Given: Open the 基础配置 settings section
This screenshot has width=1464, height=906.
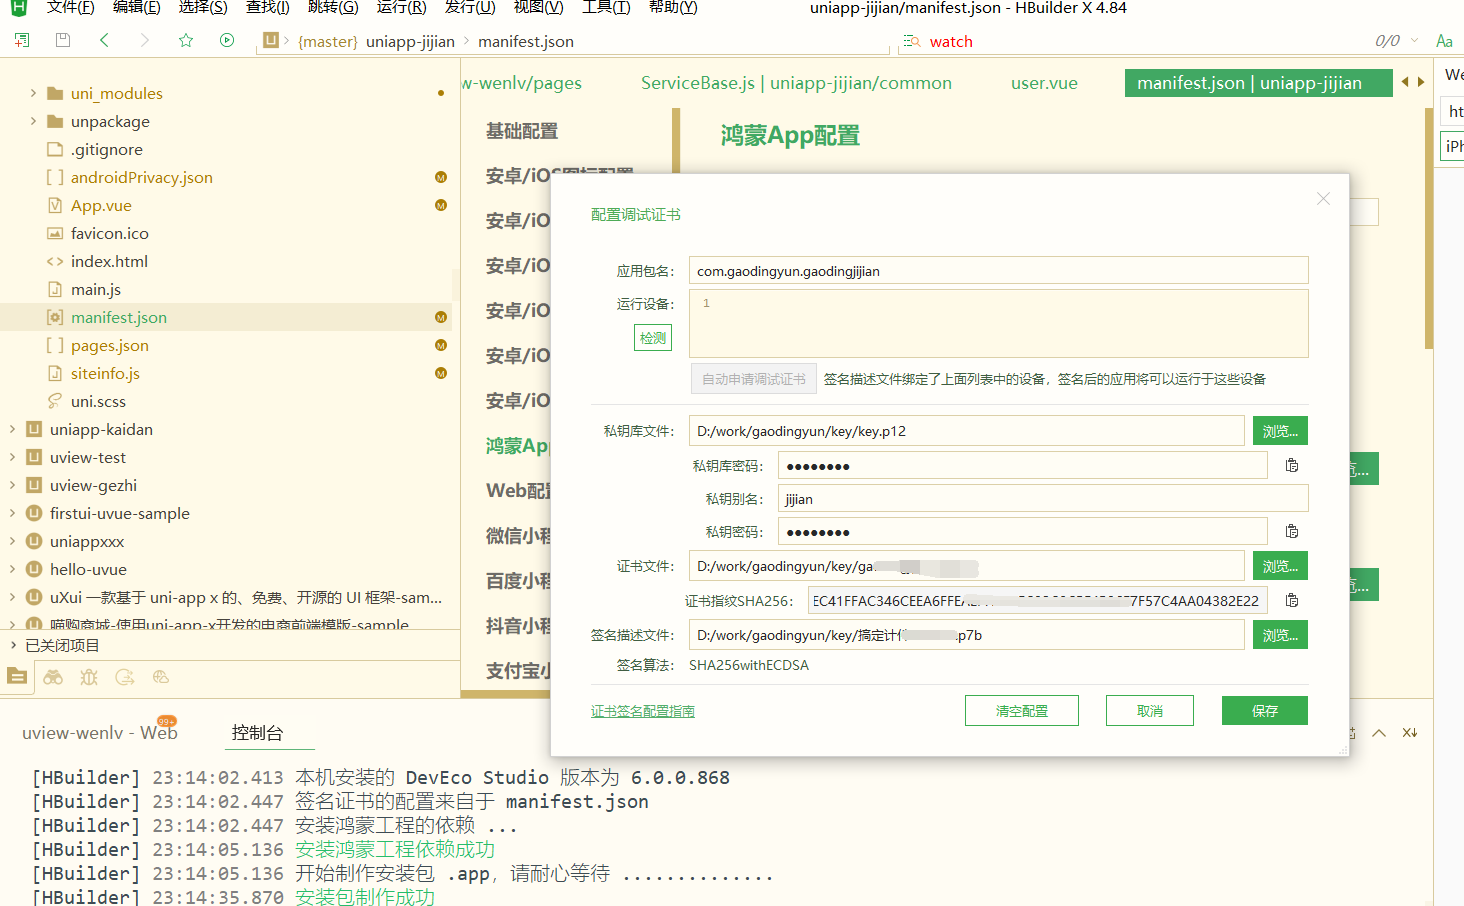Looking at the screenshot, I should [x=522, y=131].
